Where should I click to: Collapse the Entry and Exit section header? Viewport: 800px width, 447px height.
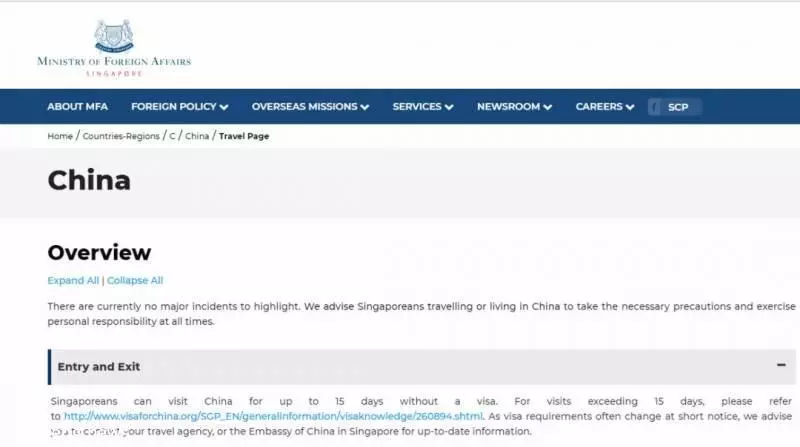pos(422,367)
